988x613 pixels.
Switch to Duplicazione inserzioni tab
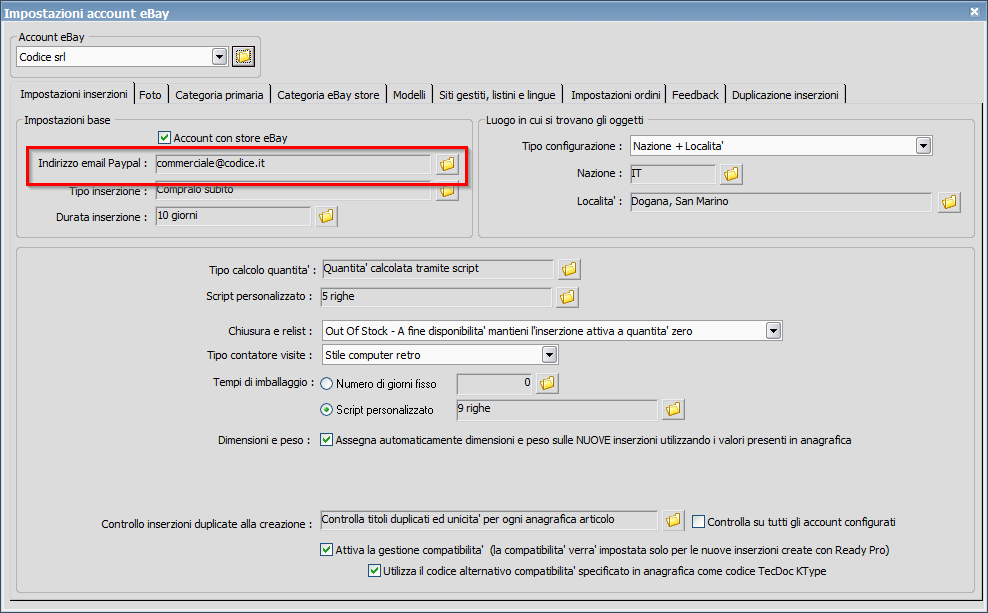click(x=785, y=95)
